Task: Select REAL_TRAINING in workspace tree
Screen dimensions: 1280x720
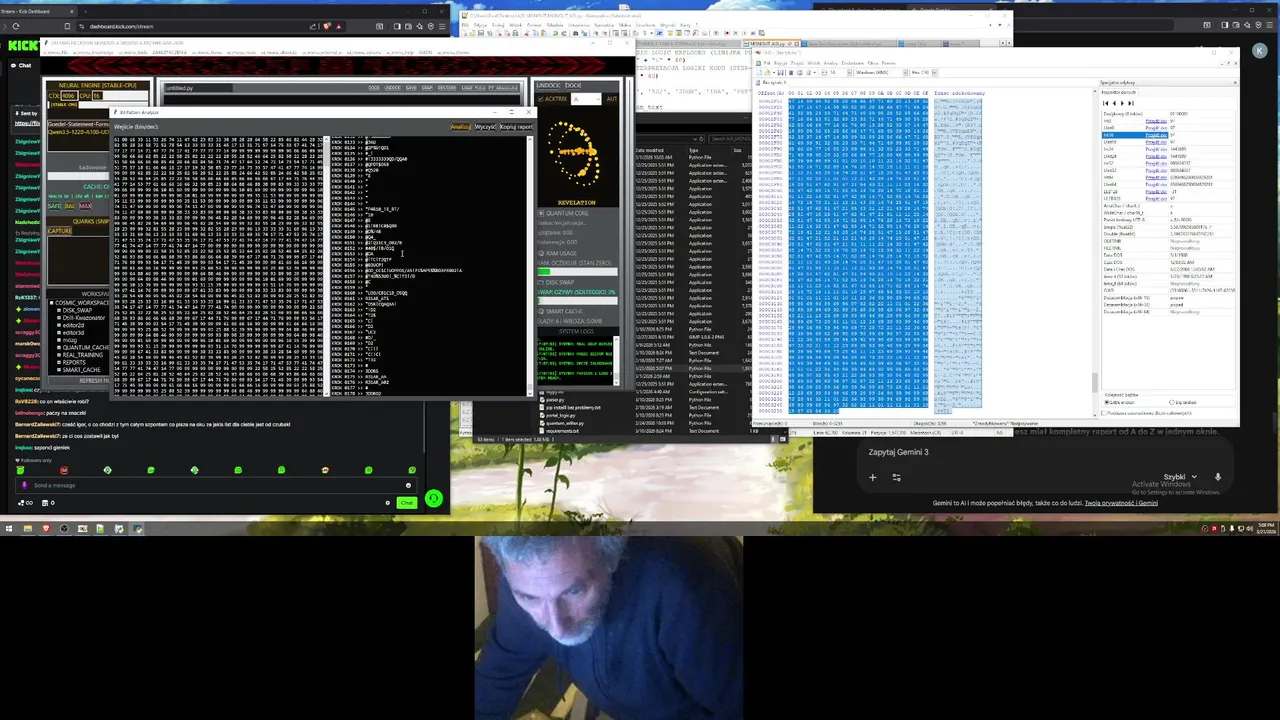Action: tap(85, 355)
